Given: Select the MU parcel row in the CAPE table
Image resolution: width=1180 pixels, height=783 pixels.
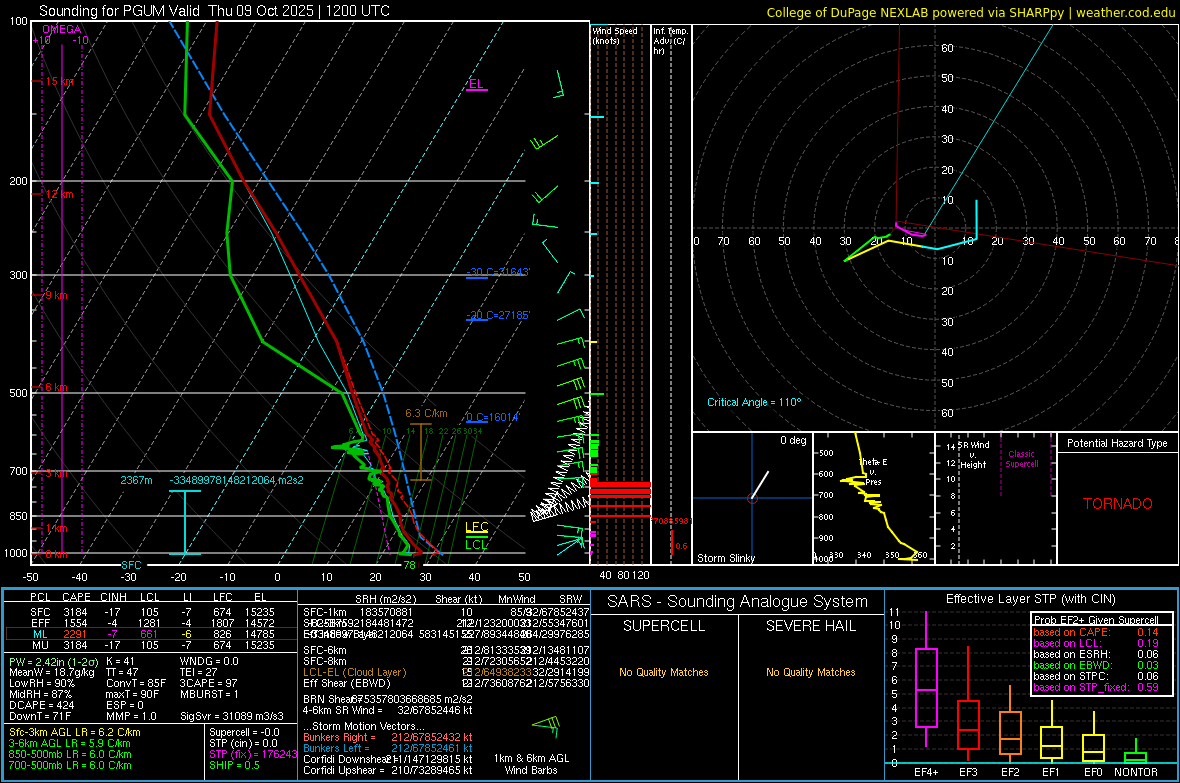Looking at the screenshot, I should click(x=152, y=645).
